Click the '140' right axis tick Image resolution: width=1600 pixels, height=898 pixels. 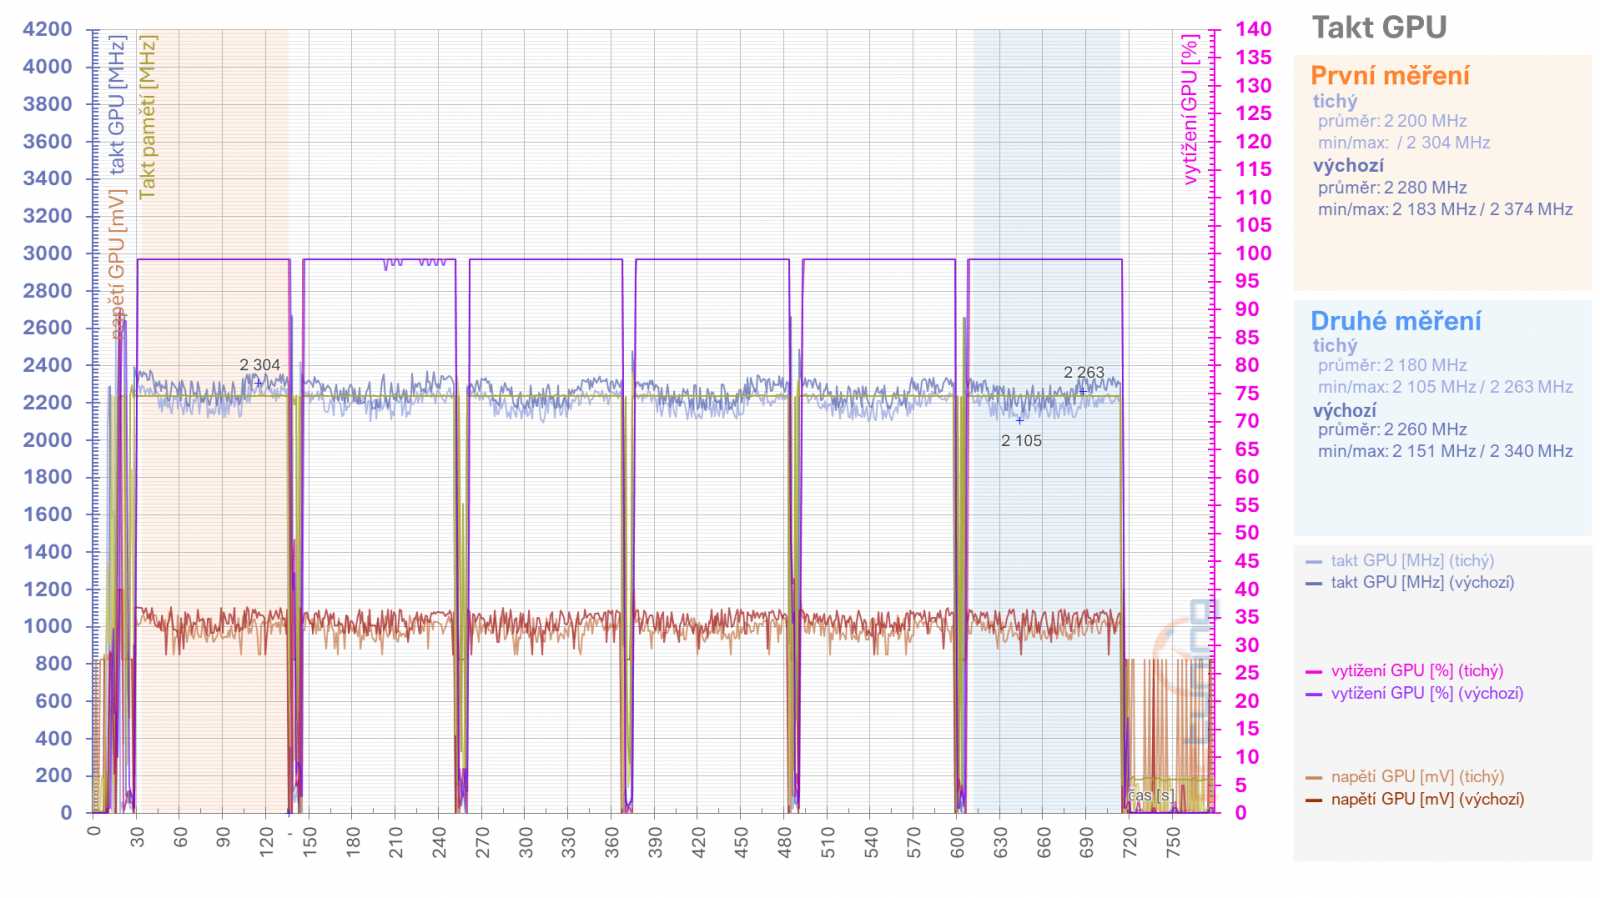[x=1253, y=29]
